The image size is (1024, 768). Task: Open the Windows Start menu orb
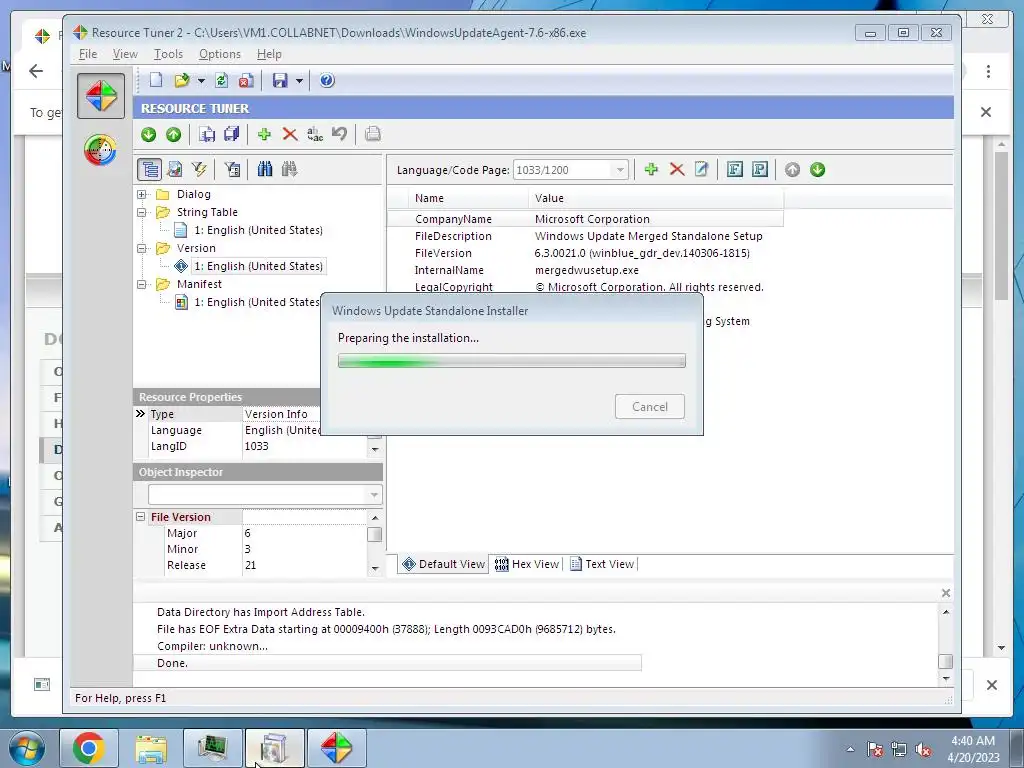[x=27, y=748]
